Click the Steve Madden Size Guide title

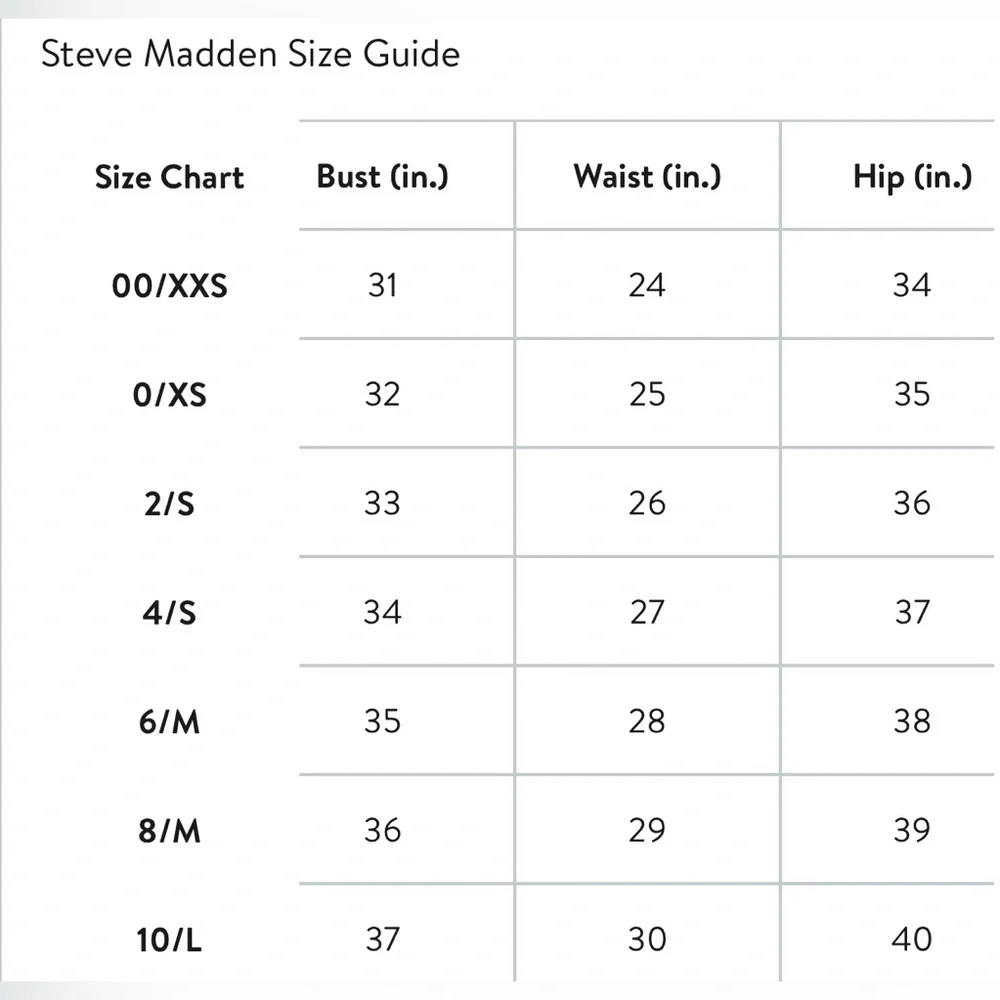point(250,54)
